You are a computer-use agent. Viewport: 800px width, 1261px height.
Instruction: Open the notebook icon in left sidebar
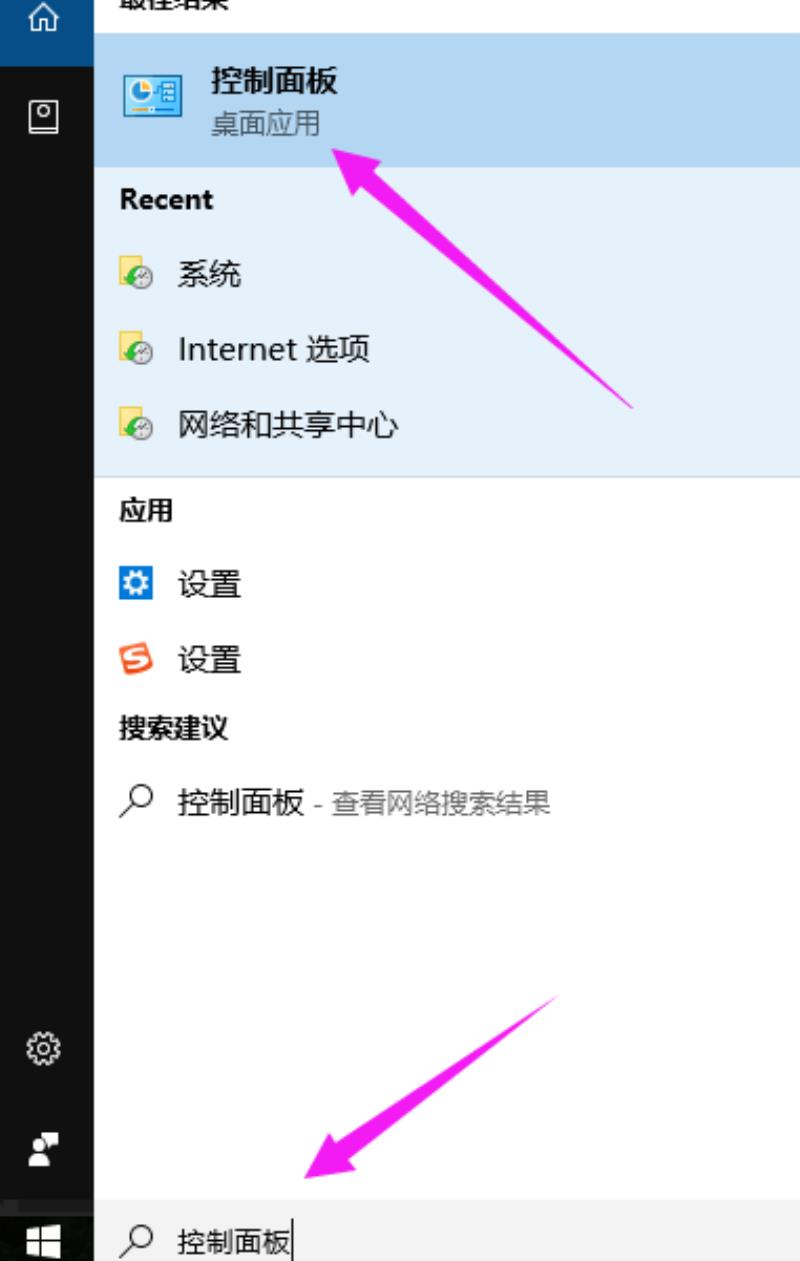pos(43,117)
